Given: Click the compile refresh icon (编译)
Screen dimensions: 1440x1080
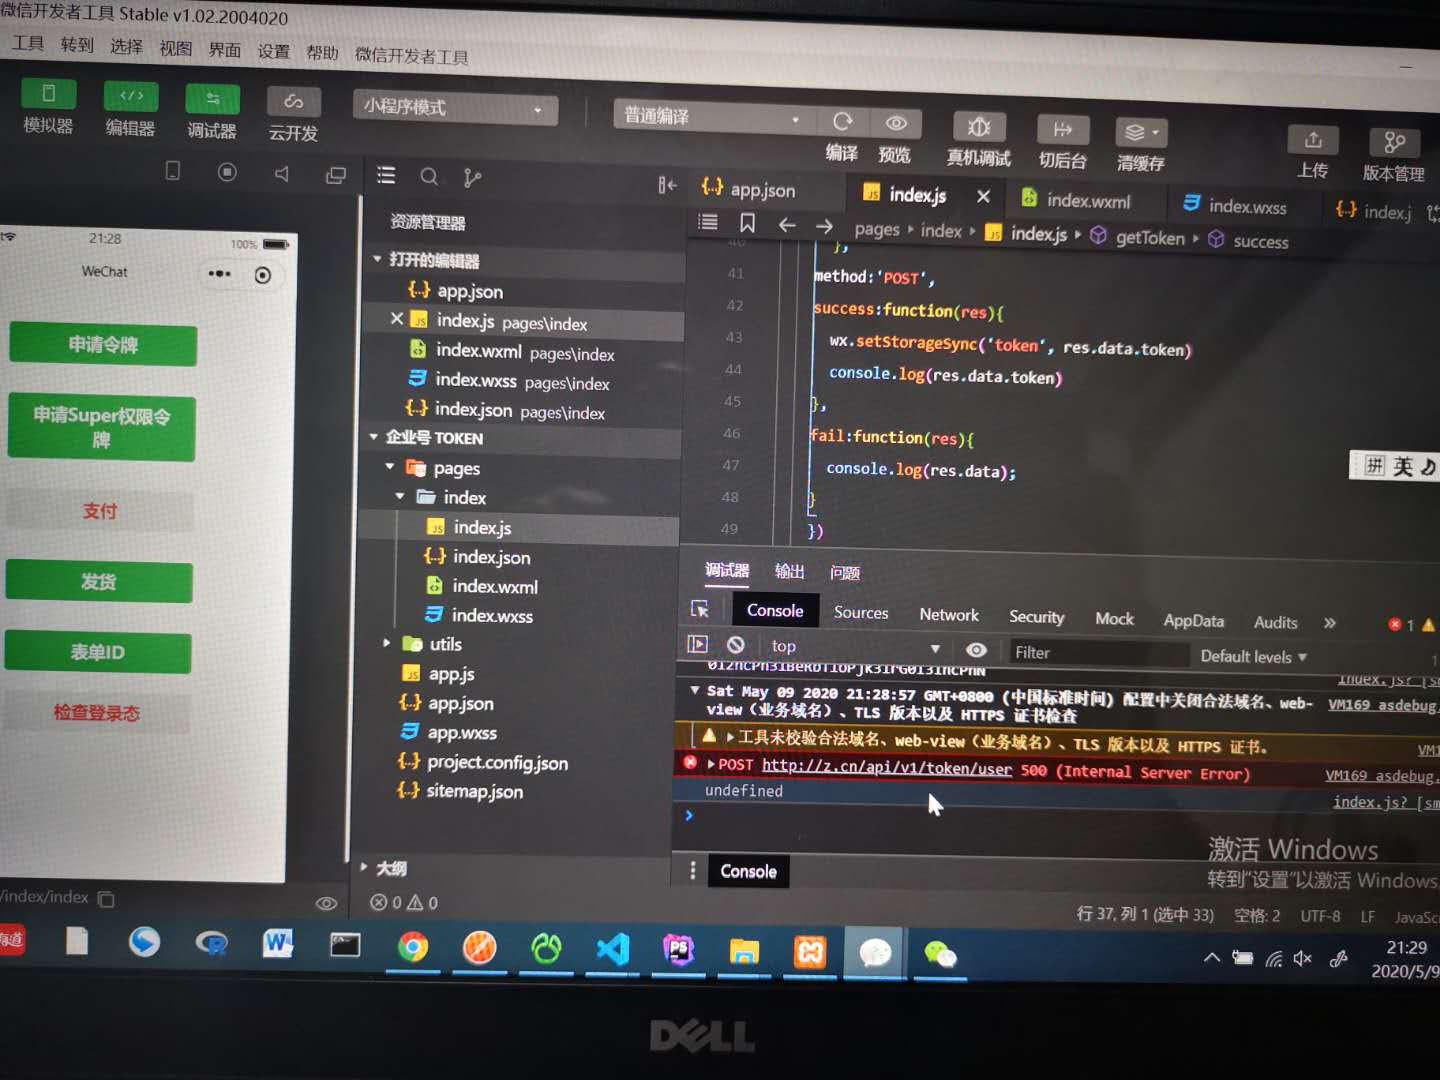Looking at the screenshot, I should point(842,121).
